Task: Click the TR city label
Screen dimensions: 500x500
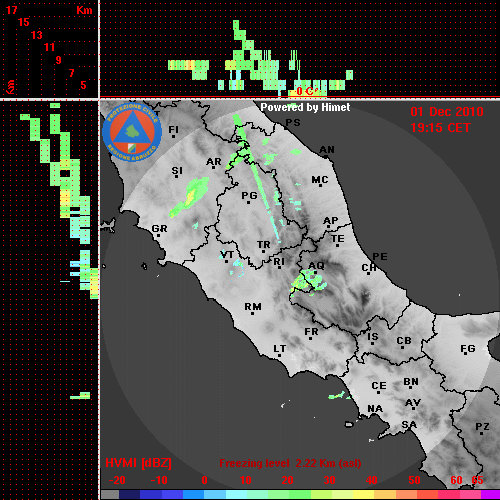Action: click(264, 245)
